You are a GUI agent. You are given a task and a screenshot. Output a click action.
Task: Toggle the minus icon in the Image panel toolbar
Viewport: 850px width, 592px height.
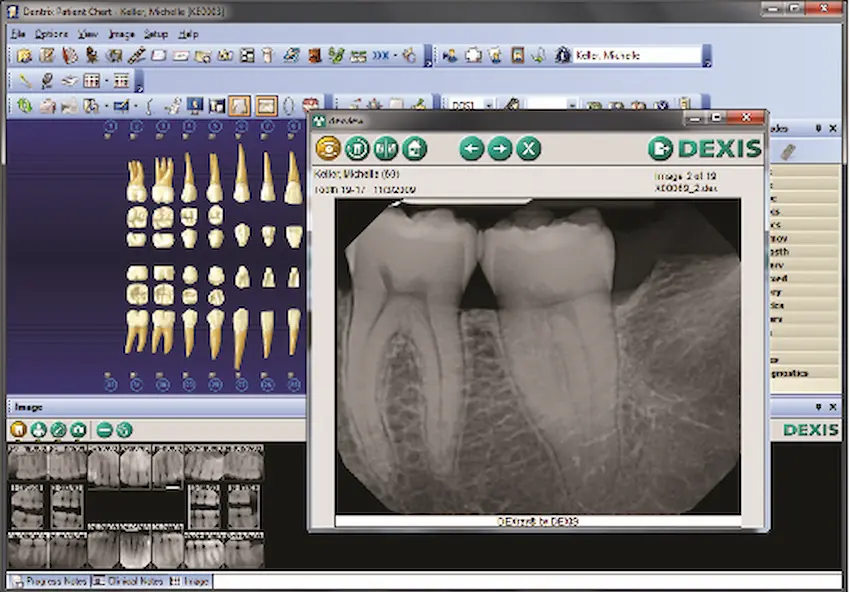point(105,430)
